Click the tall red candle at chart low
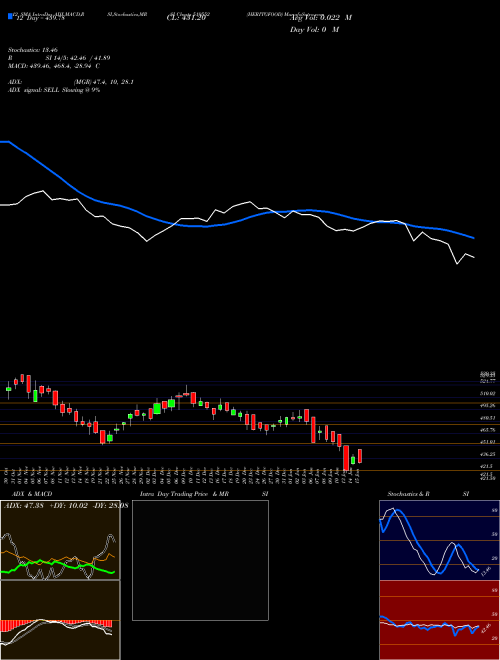 coord(346,458)
